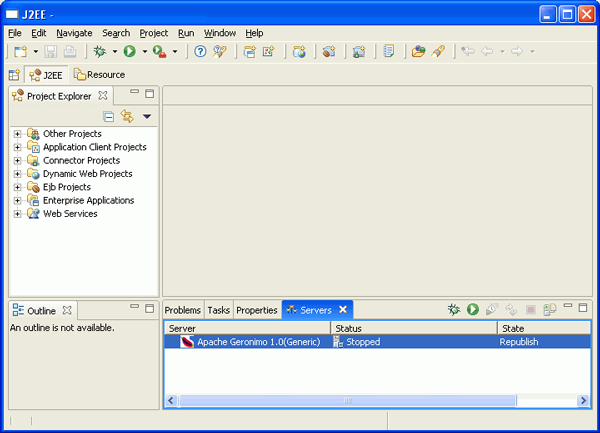Click the Help question mark icon
600x433 pixels.
pyautogui.click(x=200, y=51)
